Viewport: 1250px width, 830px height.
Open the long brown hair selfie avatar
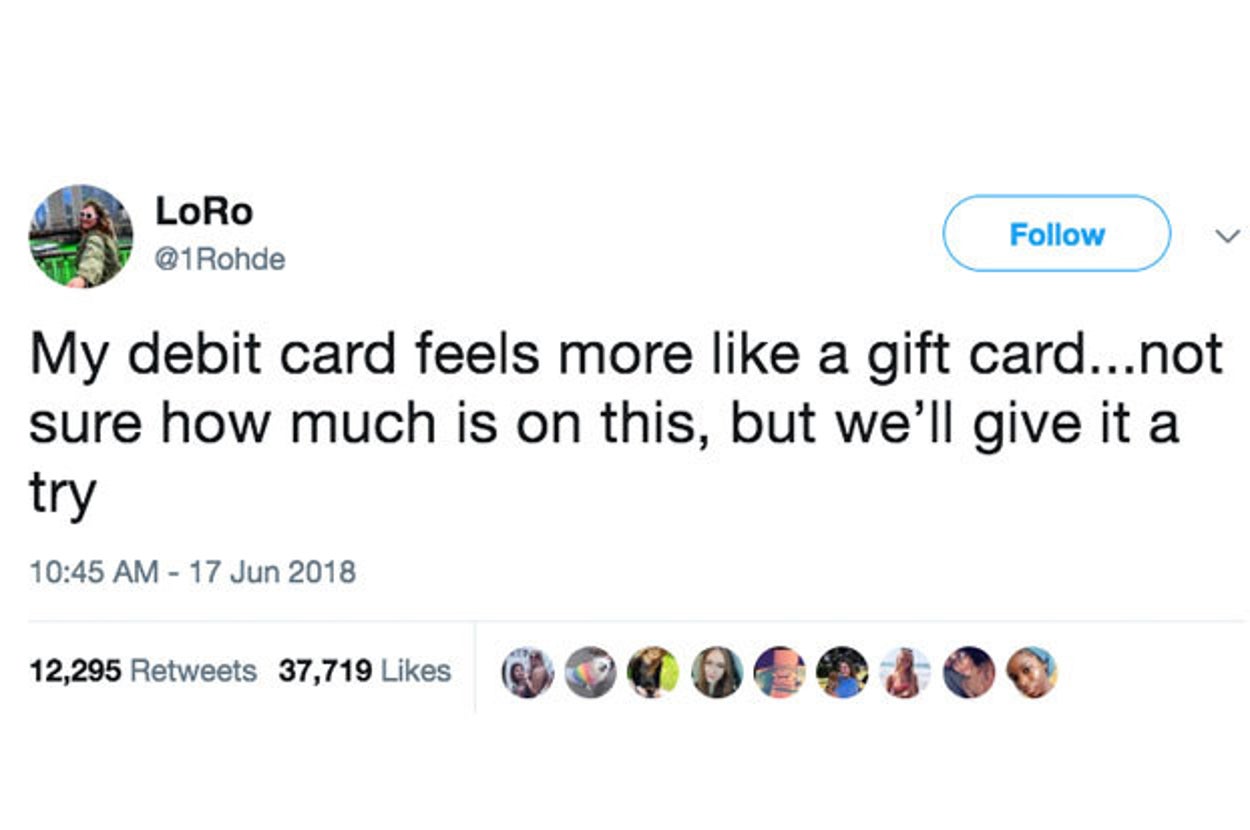point(716,672)
